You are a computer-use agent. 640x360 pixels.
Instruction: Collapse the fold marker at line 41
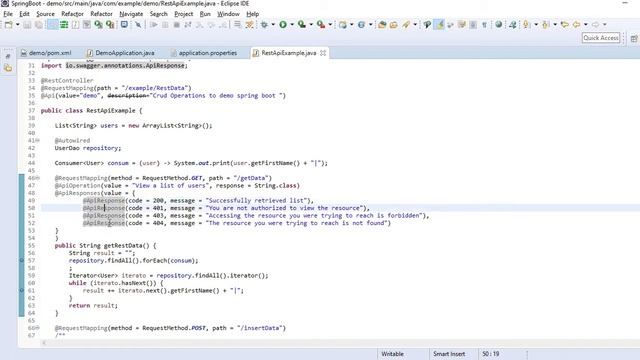click(x=38, y=140)
